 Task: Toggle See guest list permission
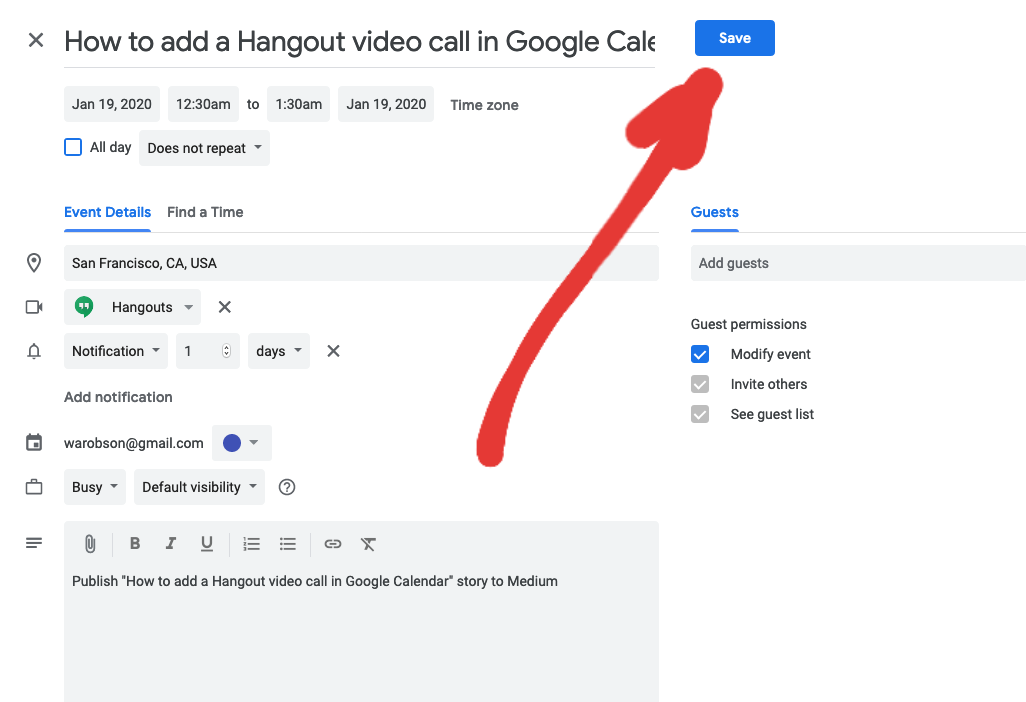point(700,414)
